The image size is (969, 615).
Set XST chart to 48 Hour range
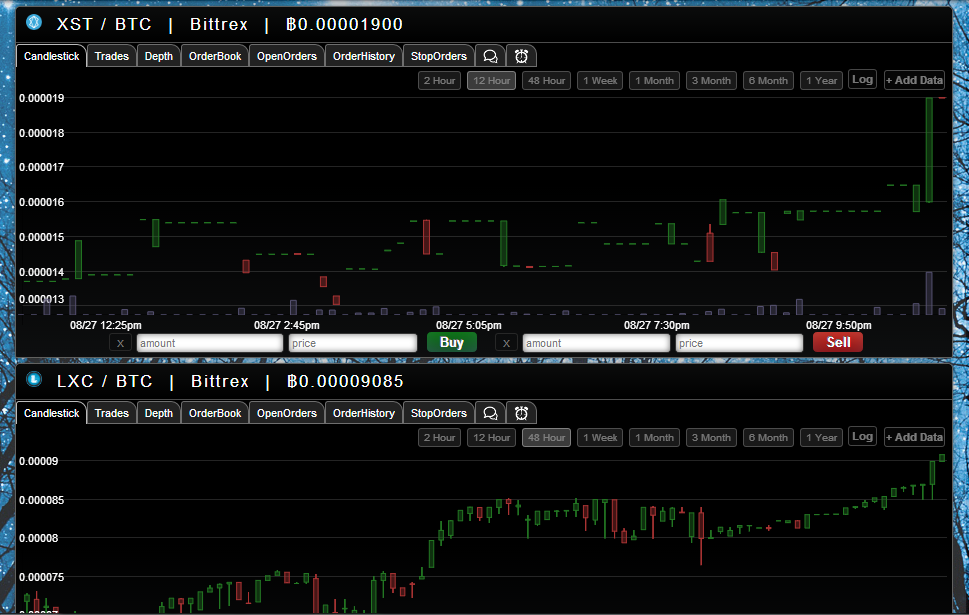click(546, 80)
